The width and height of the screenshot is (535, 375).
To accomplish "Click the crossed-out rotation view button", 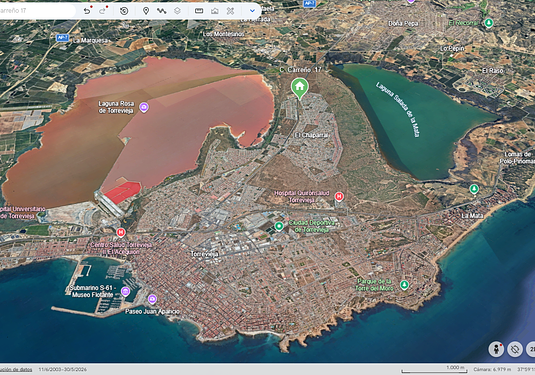I will tap(515, 349).
